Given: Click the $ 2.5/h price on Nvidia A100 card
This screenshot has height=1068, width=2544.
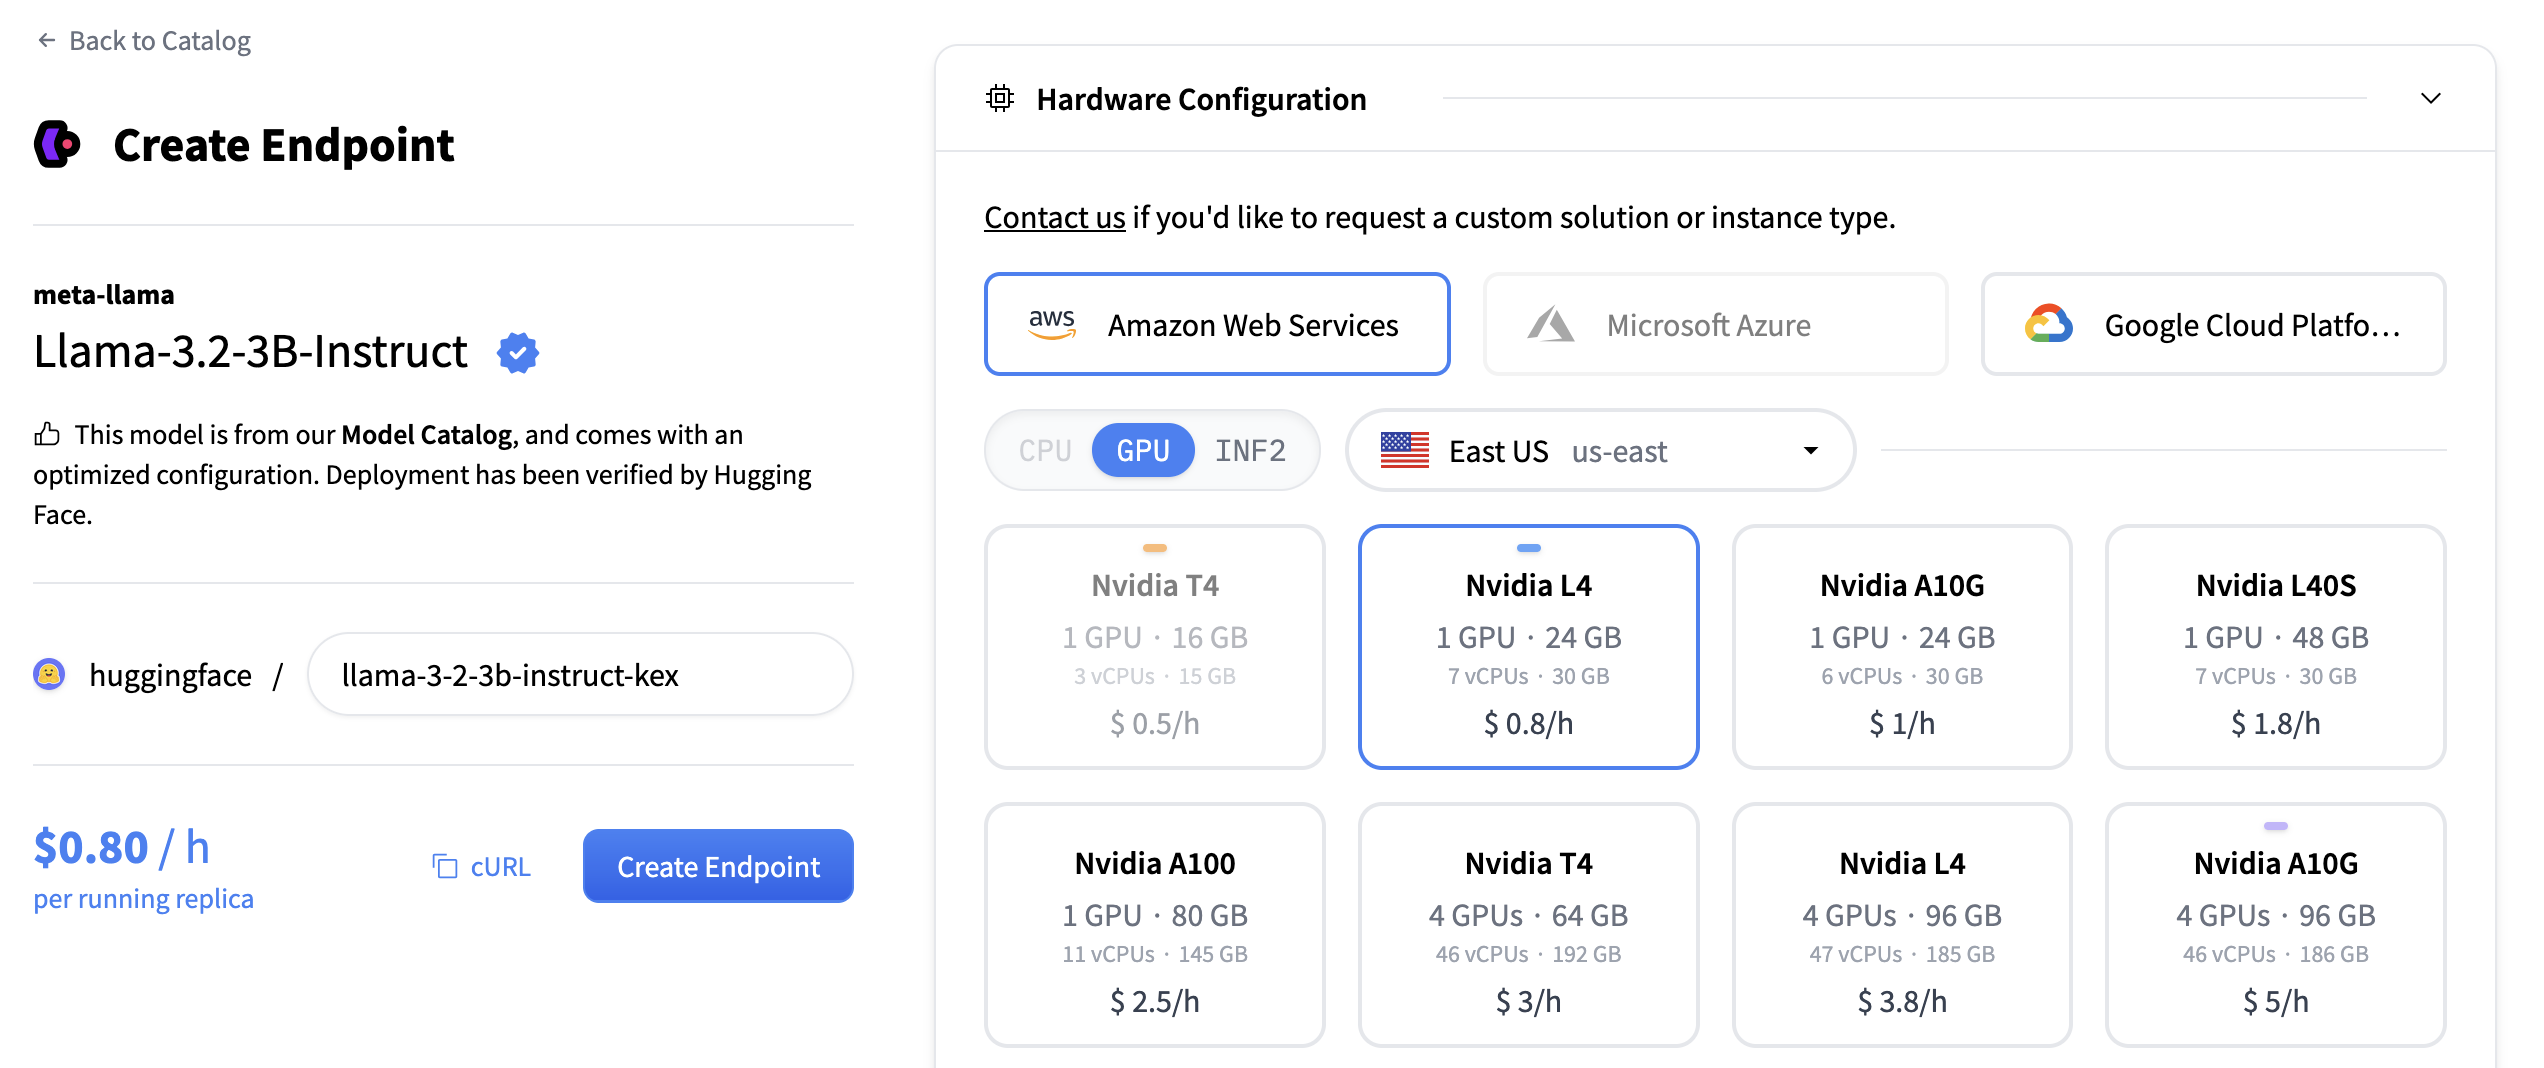Looking at the screenshot, I should (1155, 1001).
